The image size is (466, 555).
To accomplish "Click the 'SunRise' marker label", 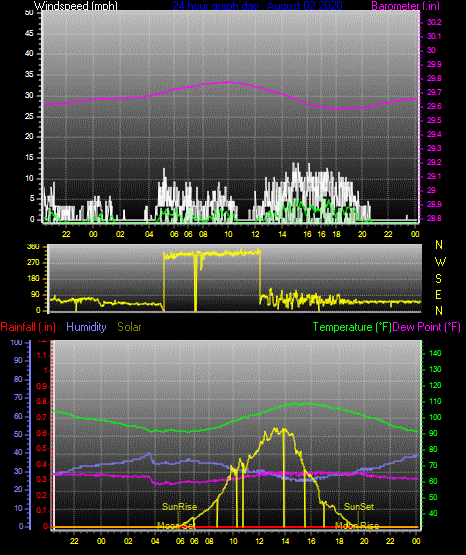I will (179, 507).
